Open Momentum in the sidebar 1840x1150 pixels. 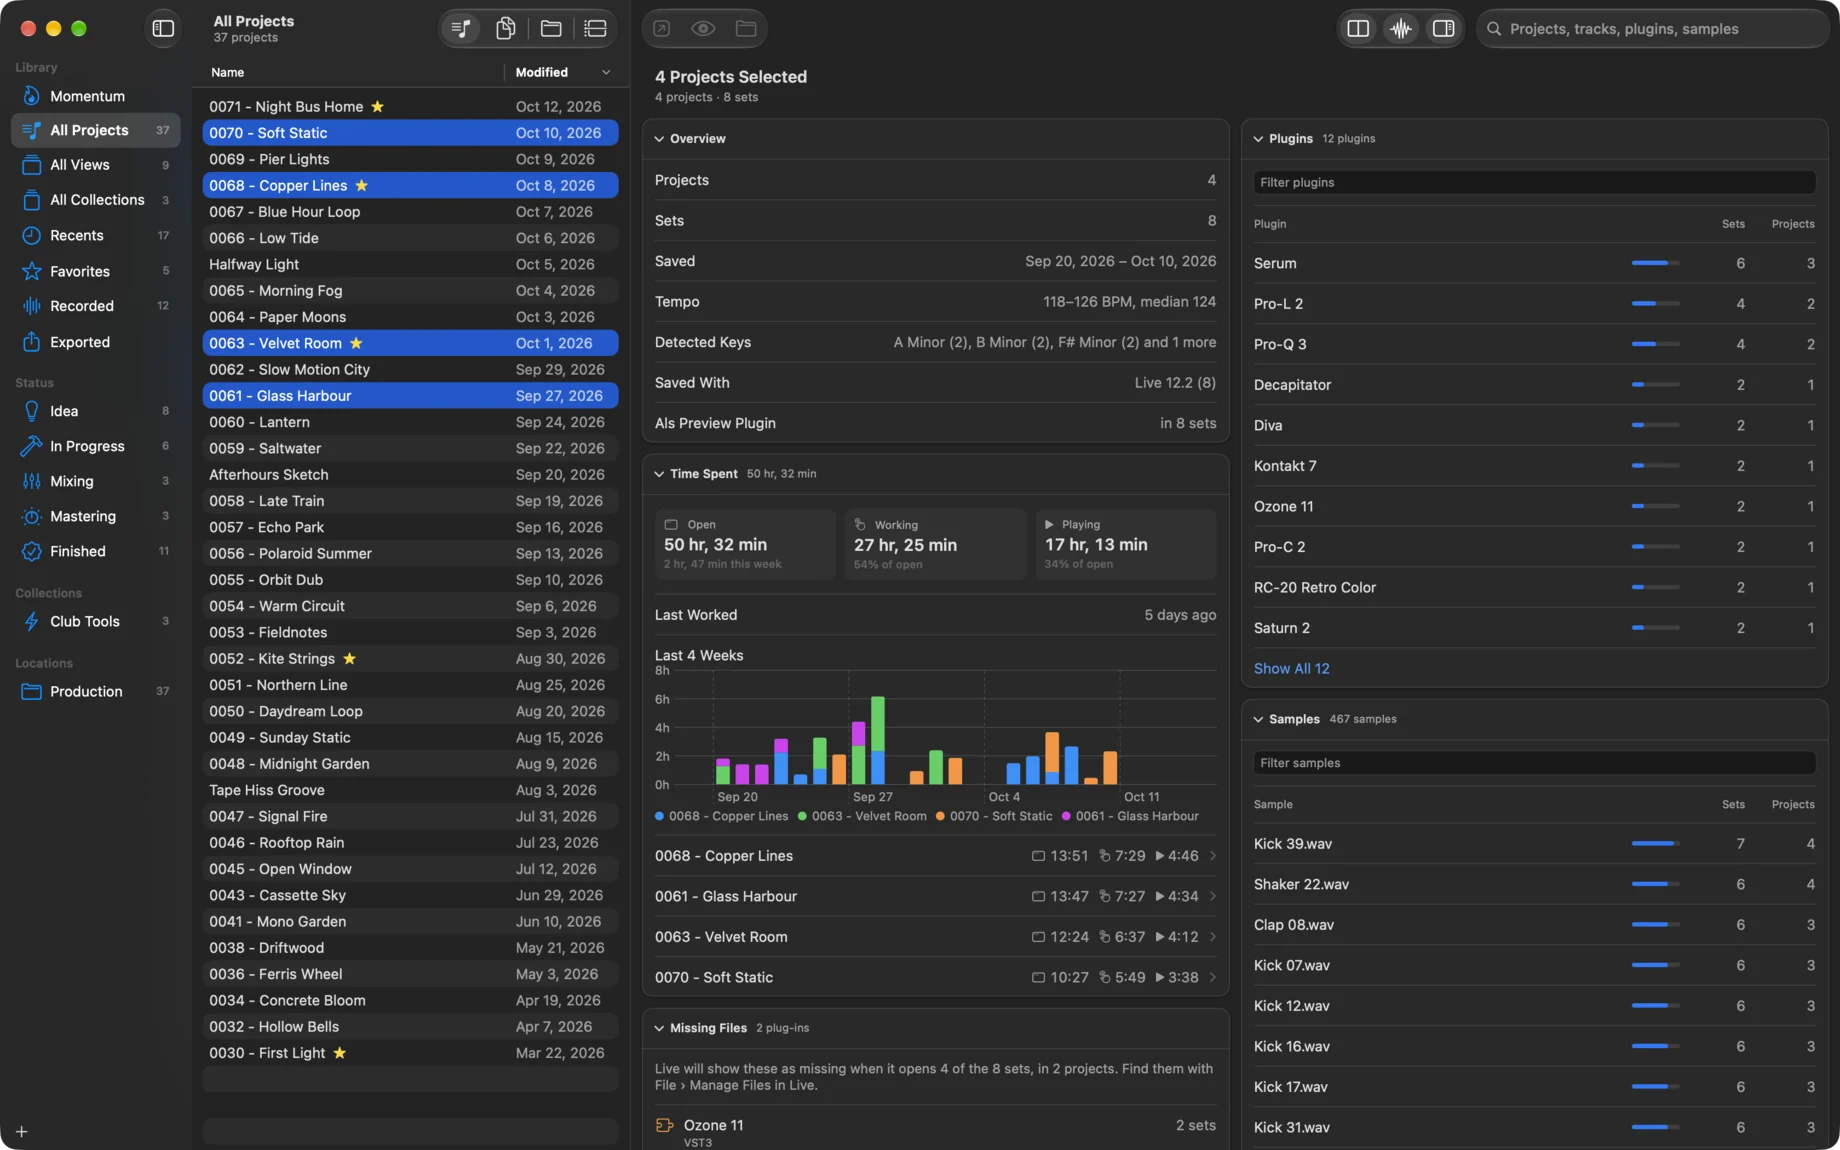point(96,96)
